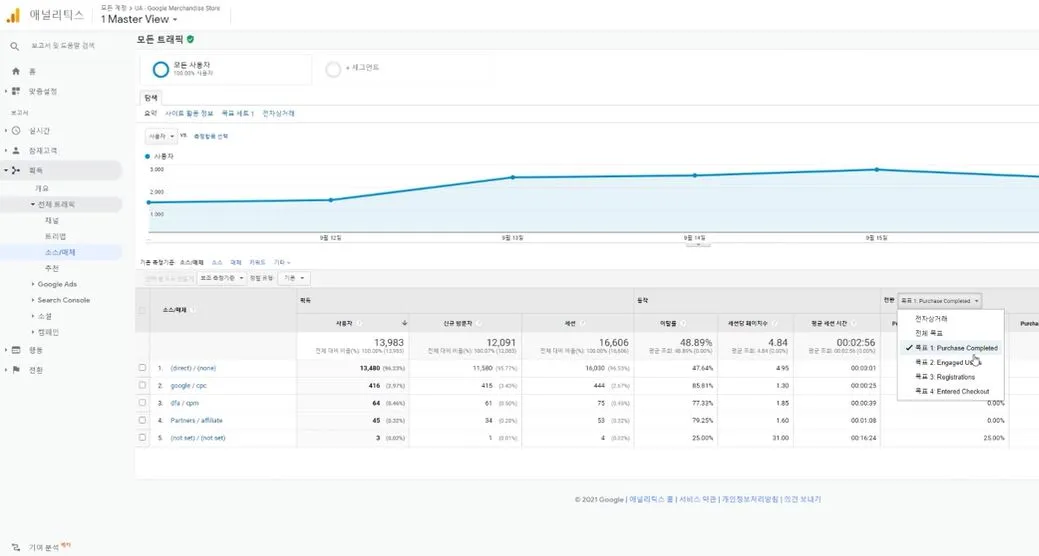Click the search magnifier icon in sidebar
Viewport: 1039px width, 556px height.
[15, 46]
